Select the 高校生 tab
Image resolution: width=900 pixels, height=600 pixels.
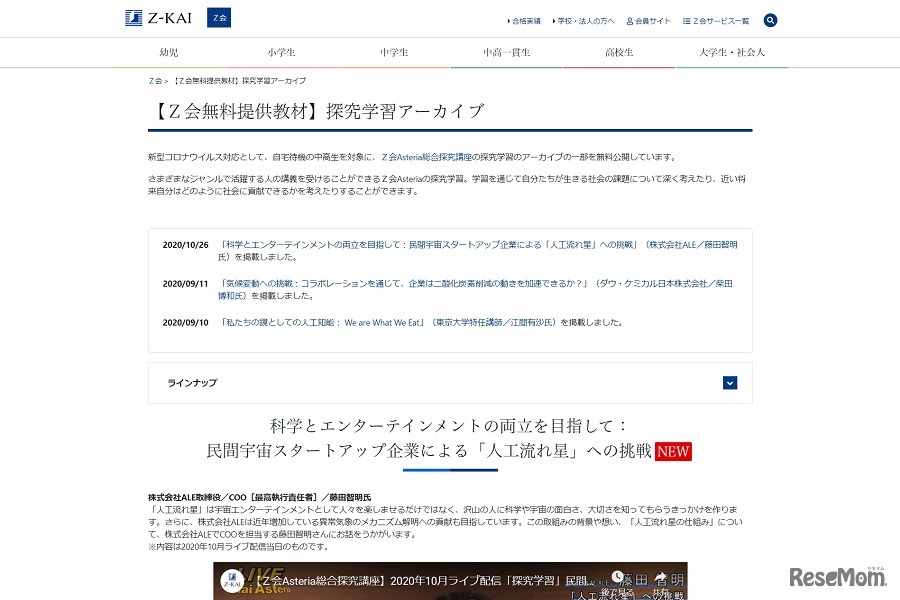tap(619, 51)
